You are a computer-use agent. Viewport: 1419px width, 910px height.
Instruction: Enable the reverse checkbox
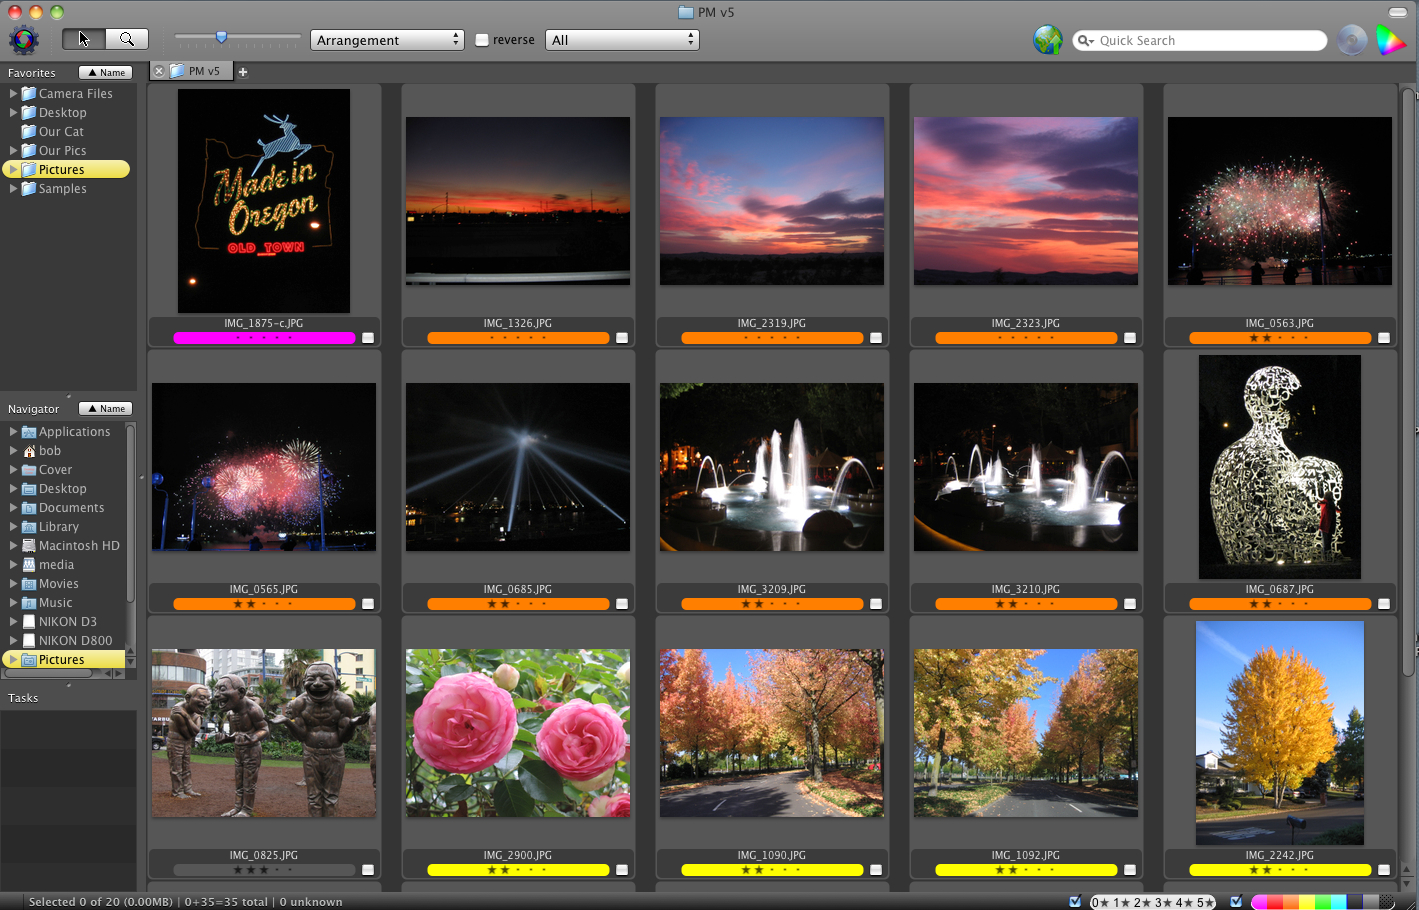point(482,40)
